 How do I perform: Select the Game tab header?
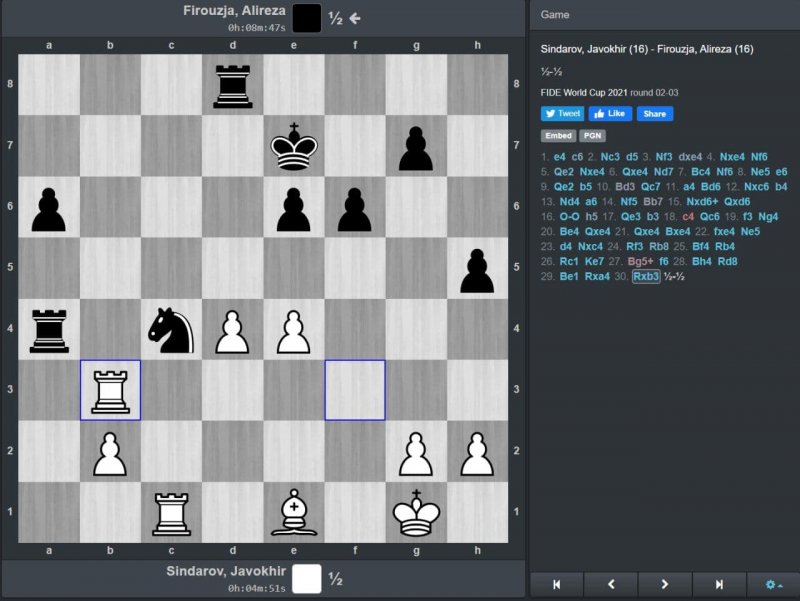pyautogui.click(x=555, y=15)
